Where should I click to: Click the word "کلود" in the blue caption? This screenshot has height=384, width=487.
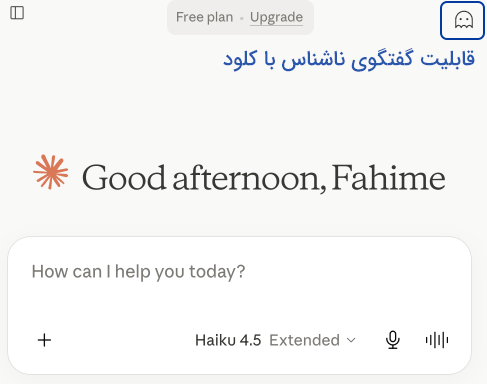pyautogui.click(x=240, y=59)
